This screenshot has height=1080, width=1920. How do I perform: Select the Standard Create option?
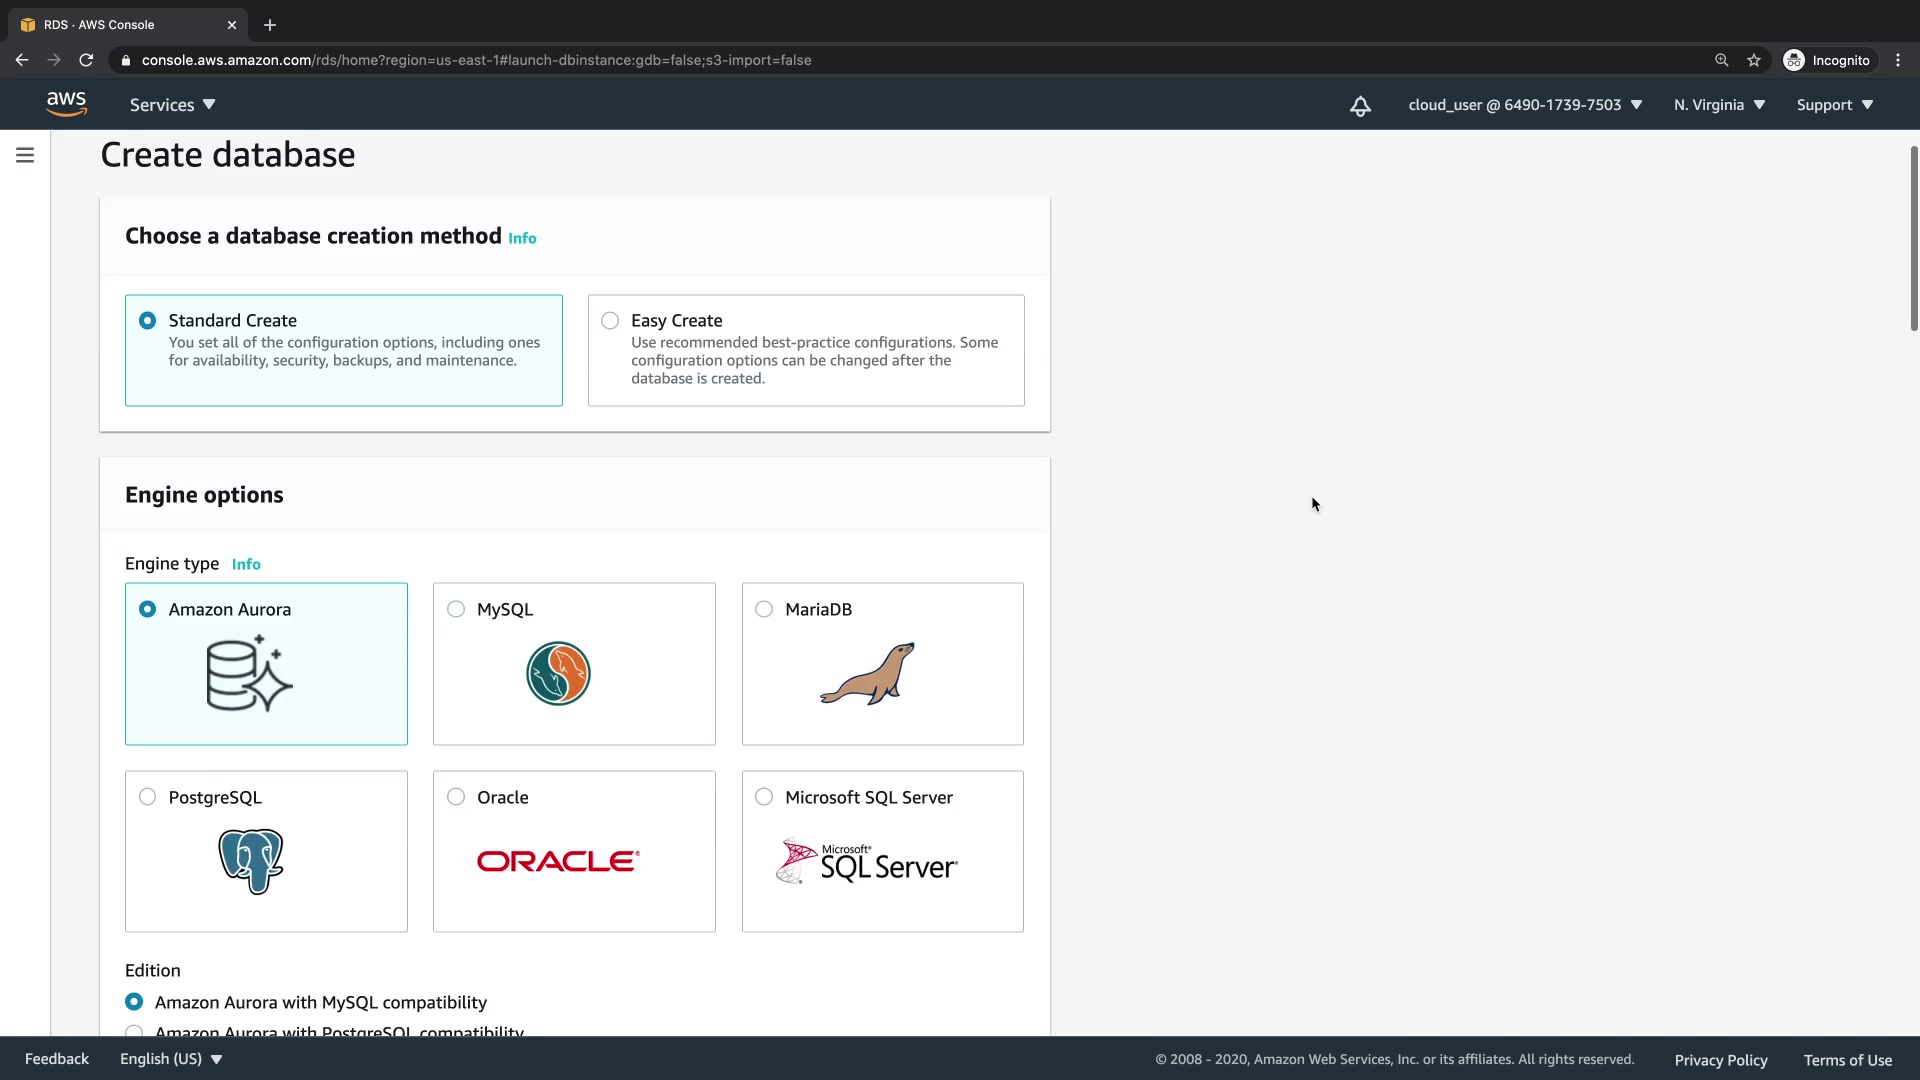(148, 321)
